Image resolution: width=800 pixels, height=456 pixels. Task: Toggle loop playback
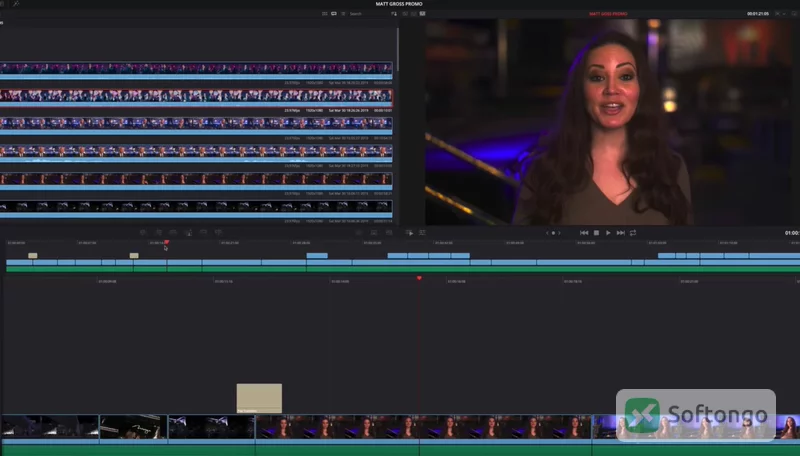tap(633, 233)
